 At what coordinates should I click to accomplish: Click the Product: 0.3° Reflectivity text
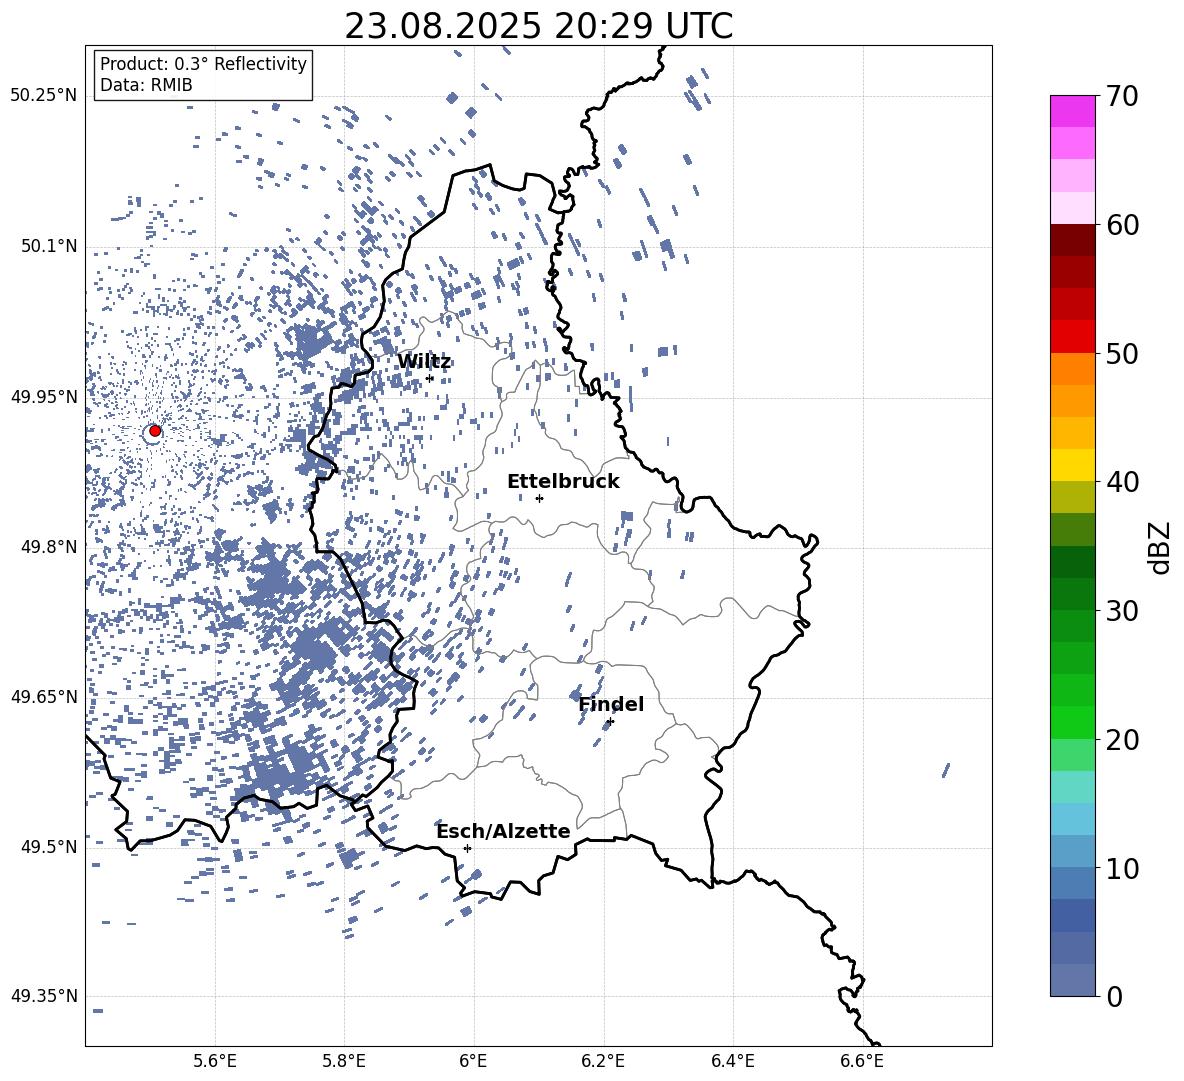tap(203, 64)
